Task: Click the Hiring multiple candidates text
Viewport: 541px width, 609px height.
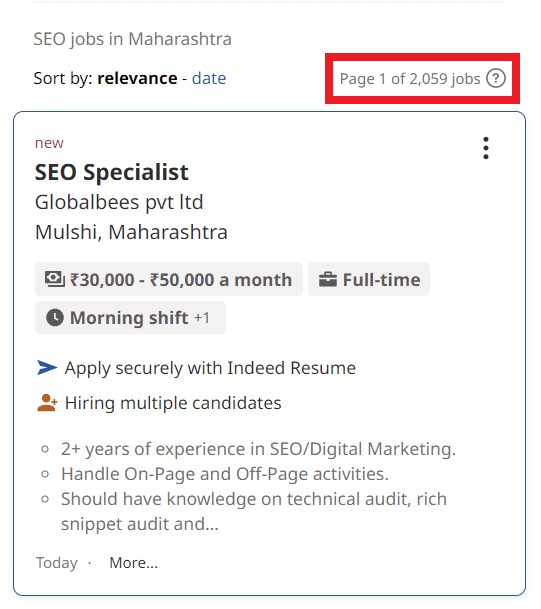Action: 173,403
